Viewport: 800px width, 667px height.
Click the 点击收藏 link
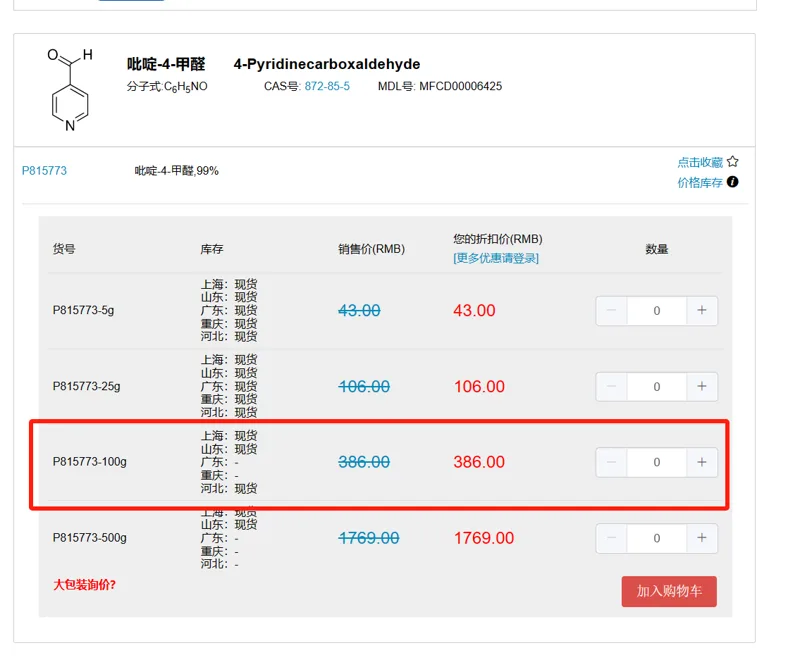(x=700, y=162)
